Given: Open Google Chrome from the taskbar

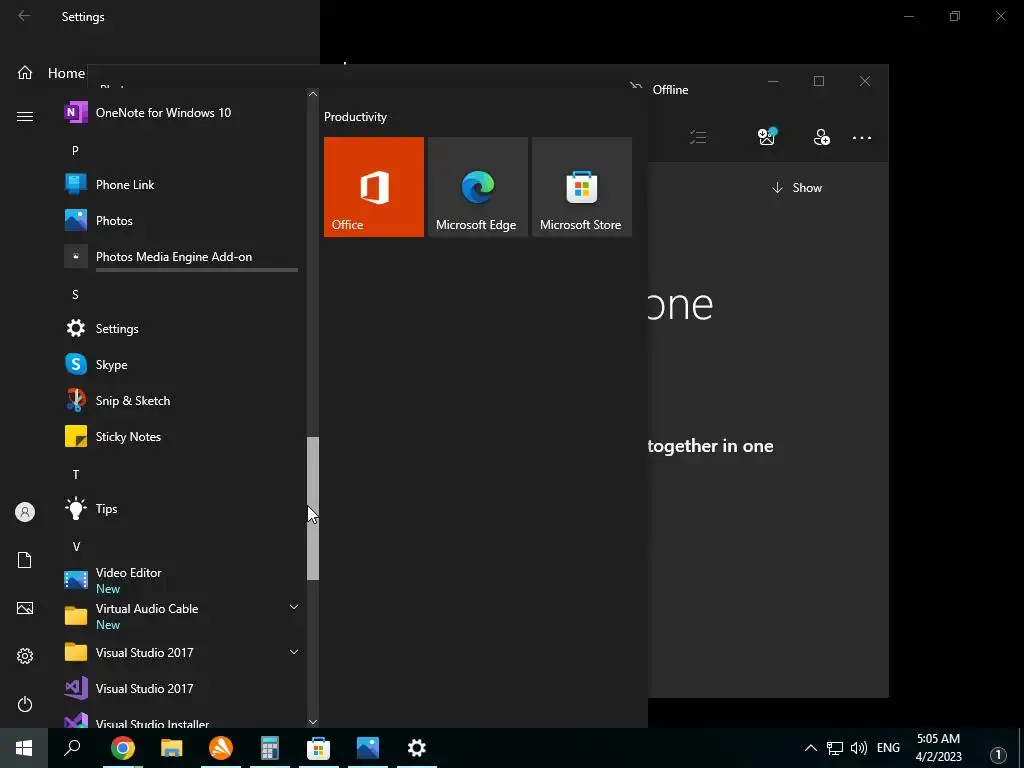Looking at the screenshot, I should pyautogui.click(x=122, y=748).
